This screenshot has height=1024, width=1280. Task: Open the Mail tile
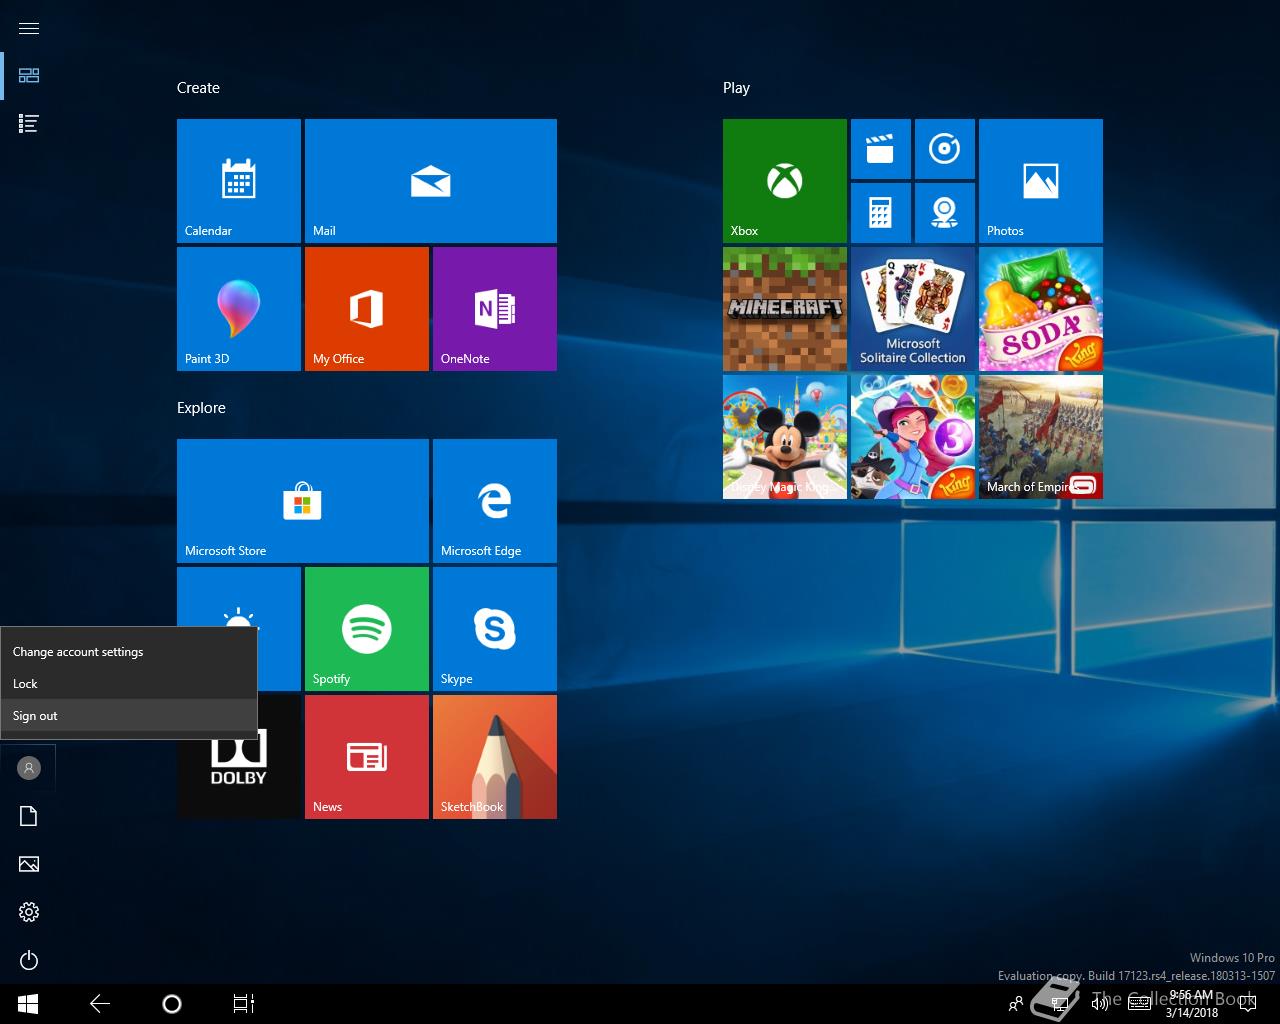tap(431, 181)
